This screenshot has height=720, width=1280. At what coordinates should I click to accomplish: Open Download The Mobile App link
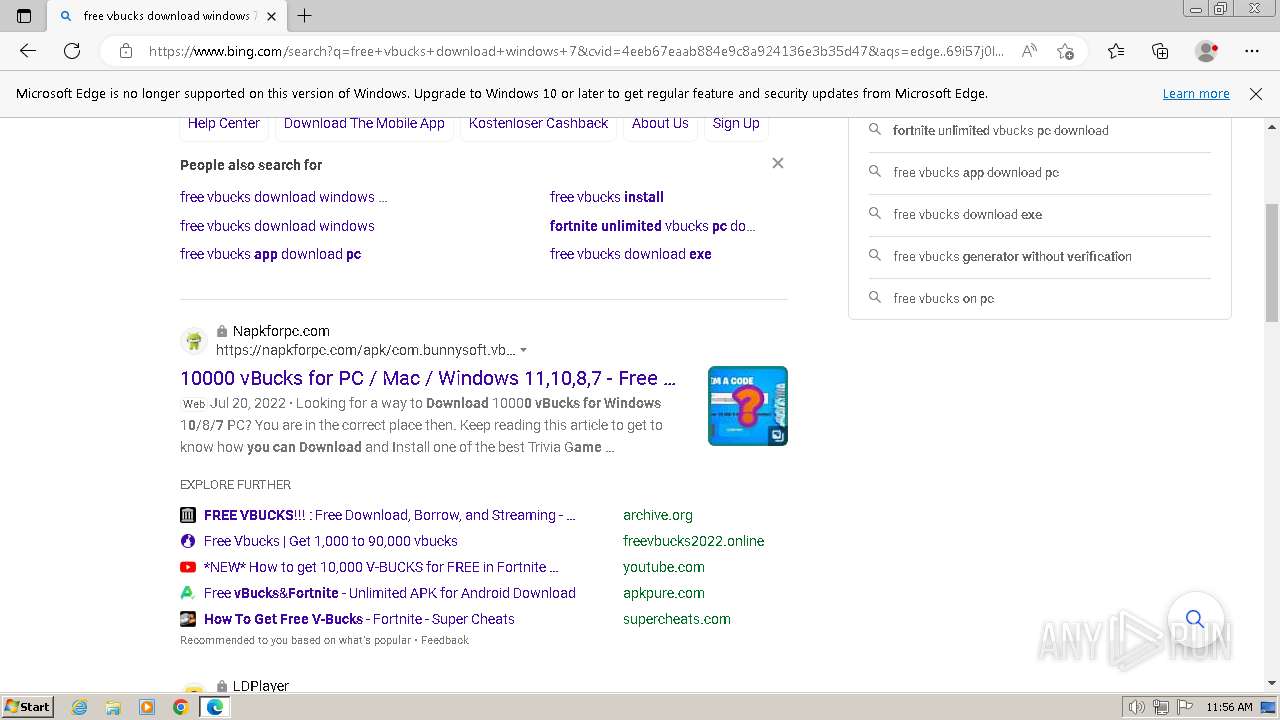[364, 123]
